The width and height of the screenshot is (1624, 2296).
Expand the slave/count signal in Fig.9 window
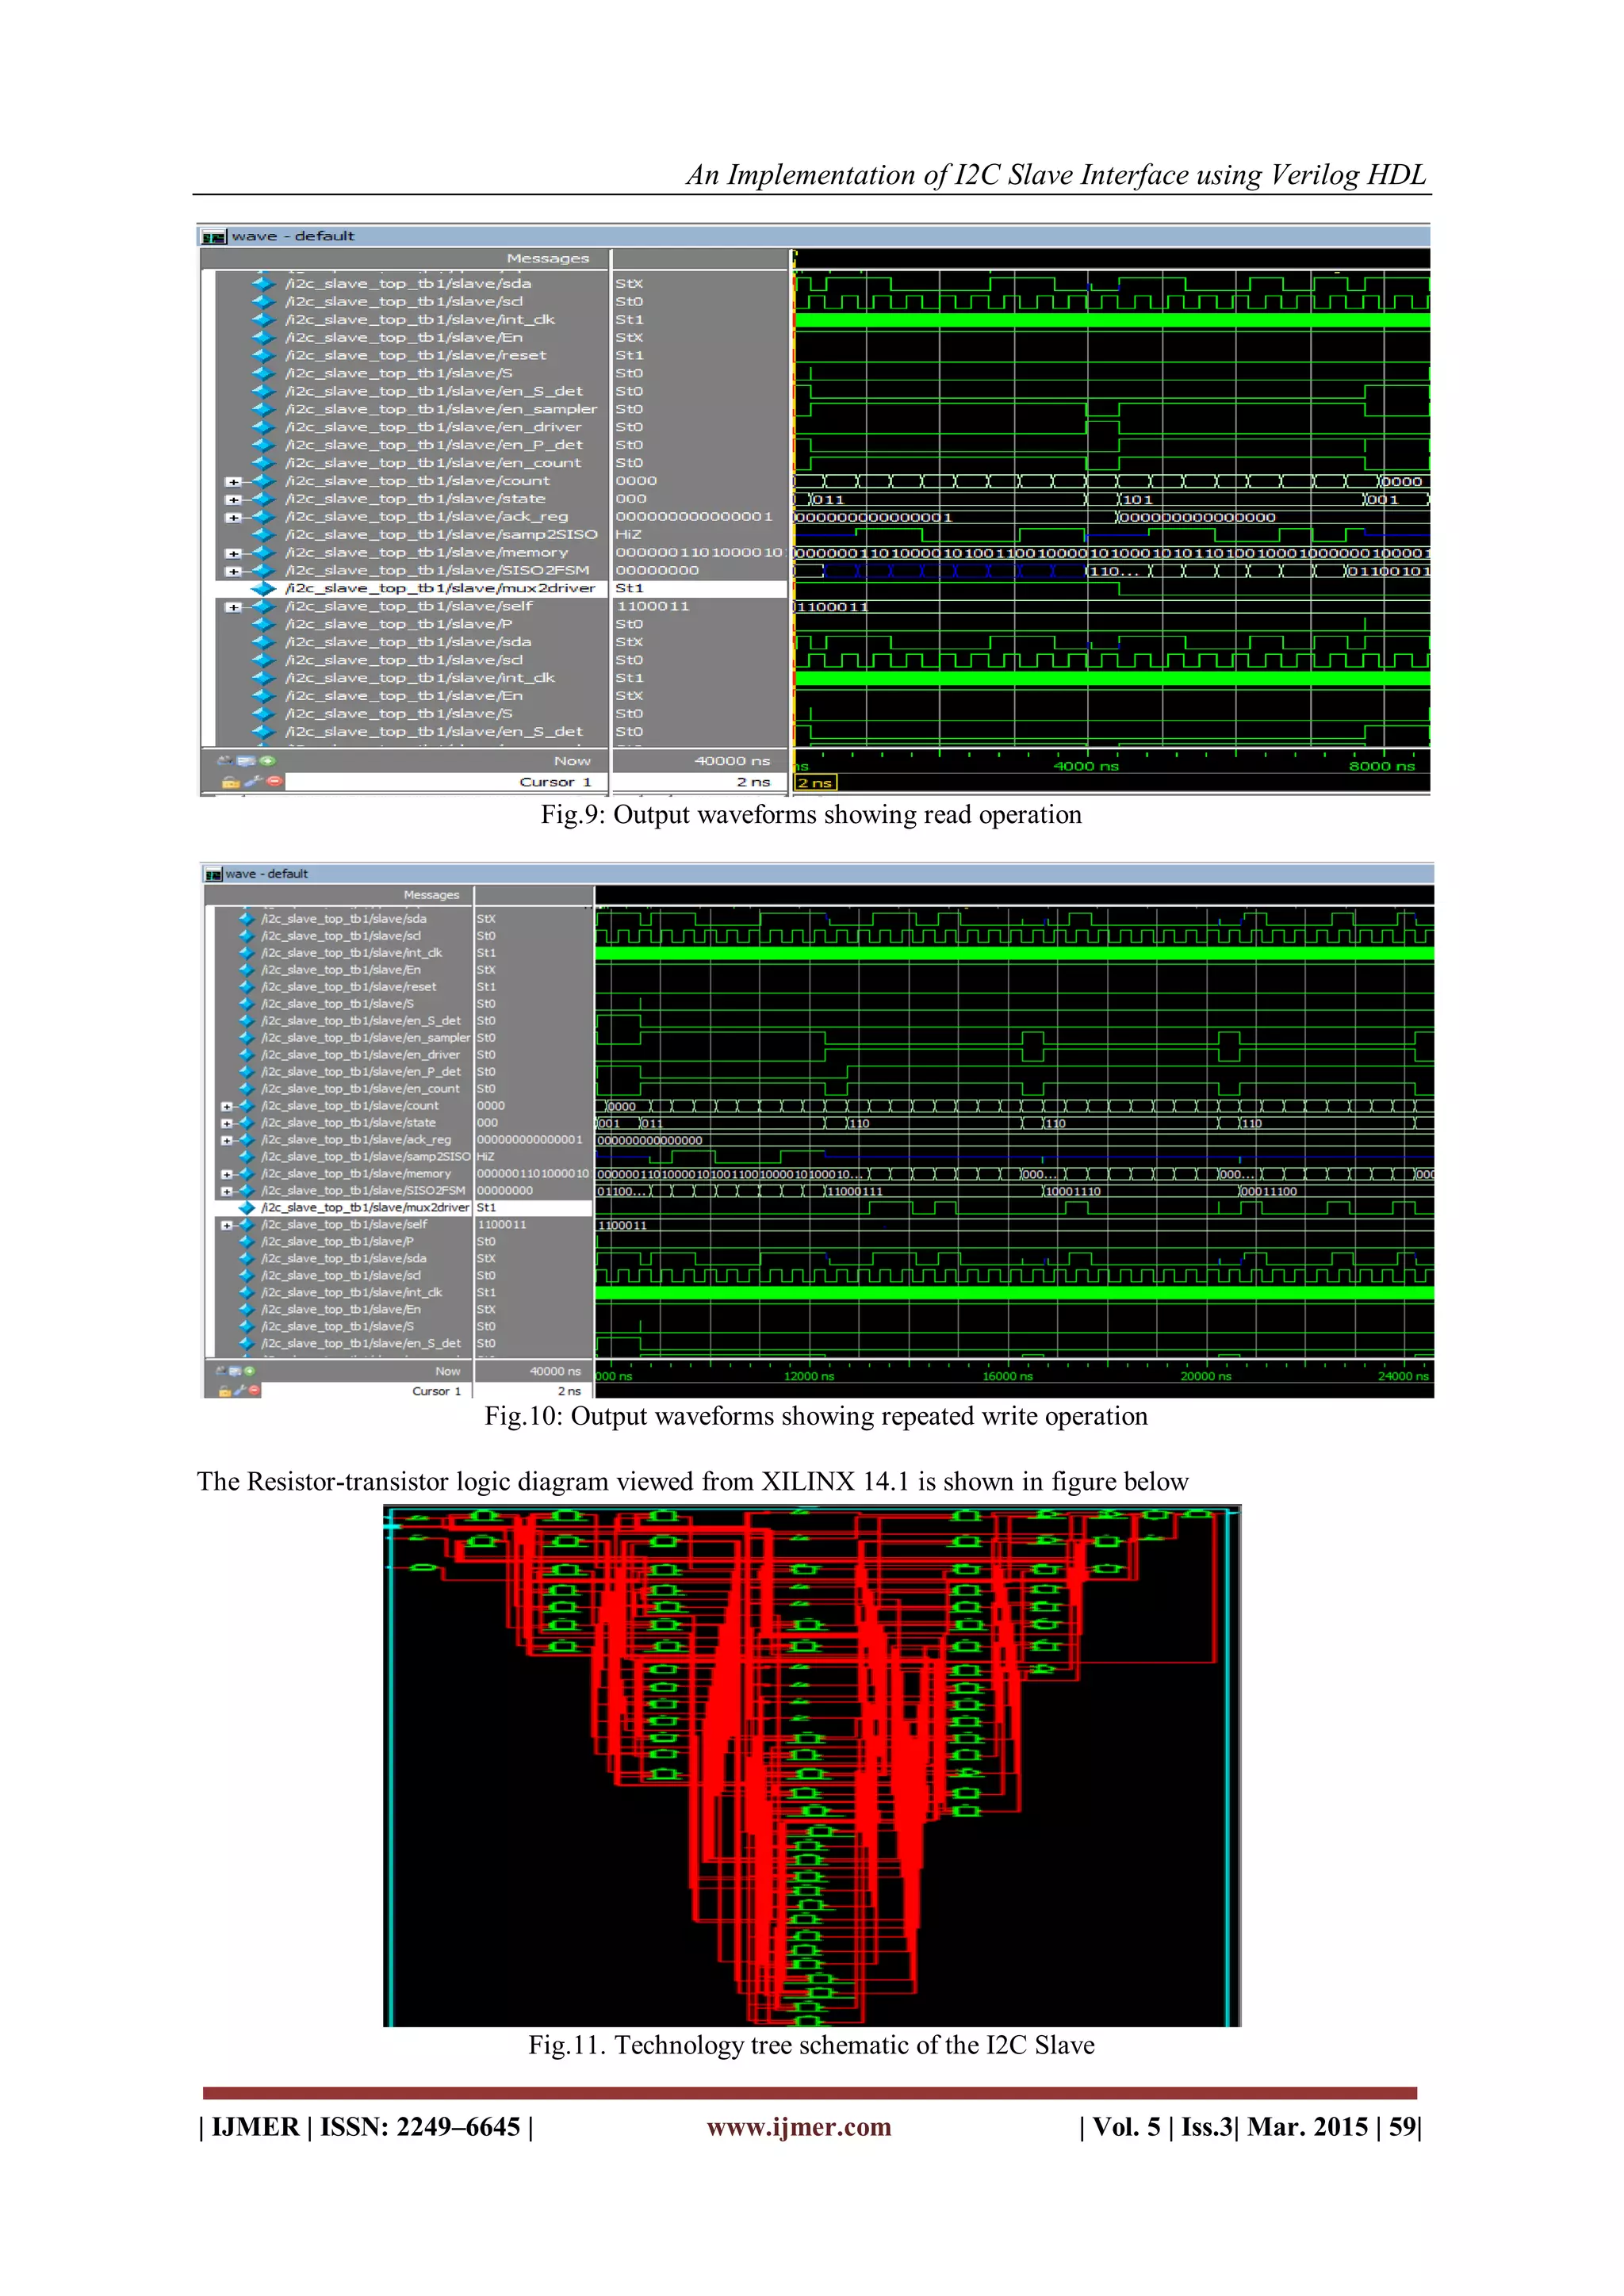233,482
